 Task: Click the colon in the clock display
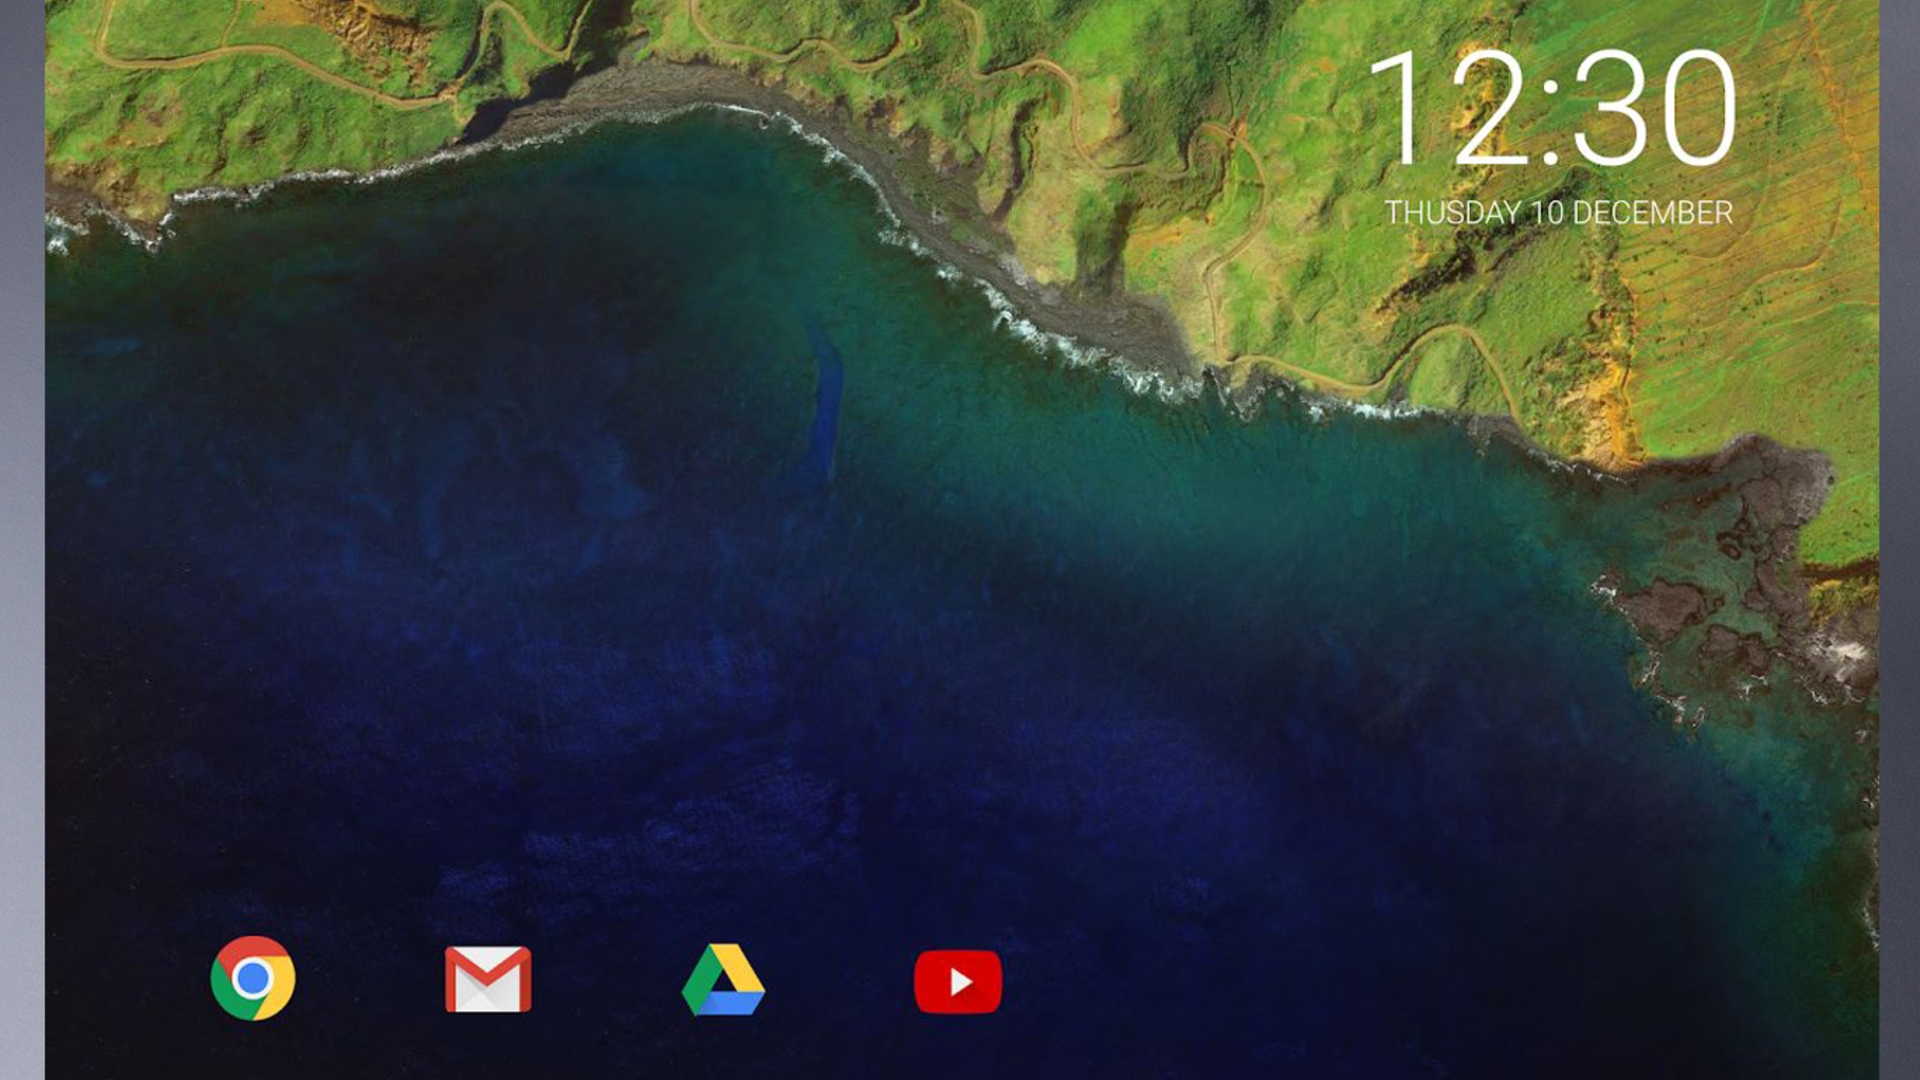(1551, 120)
